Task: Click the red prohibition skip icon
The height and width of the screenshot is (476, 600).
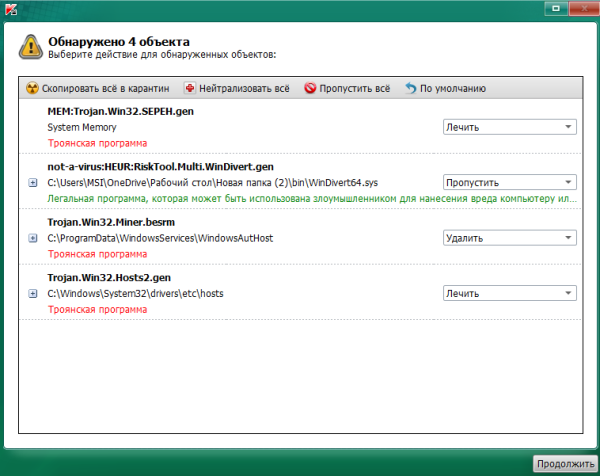Action: coord(310,88)
